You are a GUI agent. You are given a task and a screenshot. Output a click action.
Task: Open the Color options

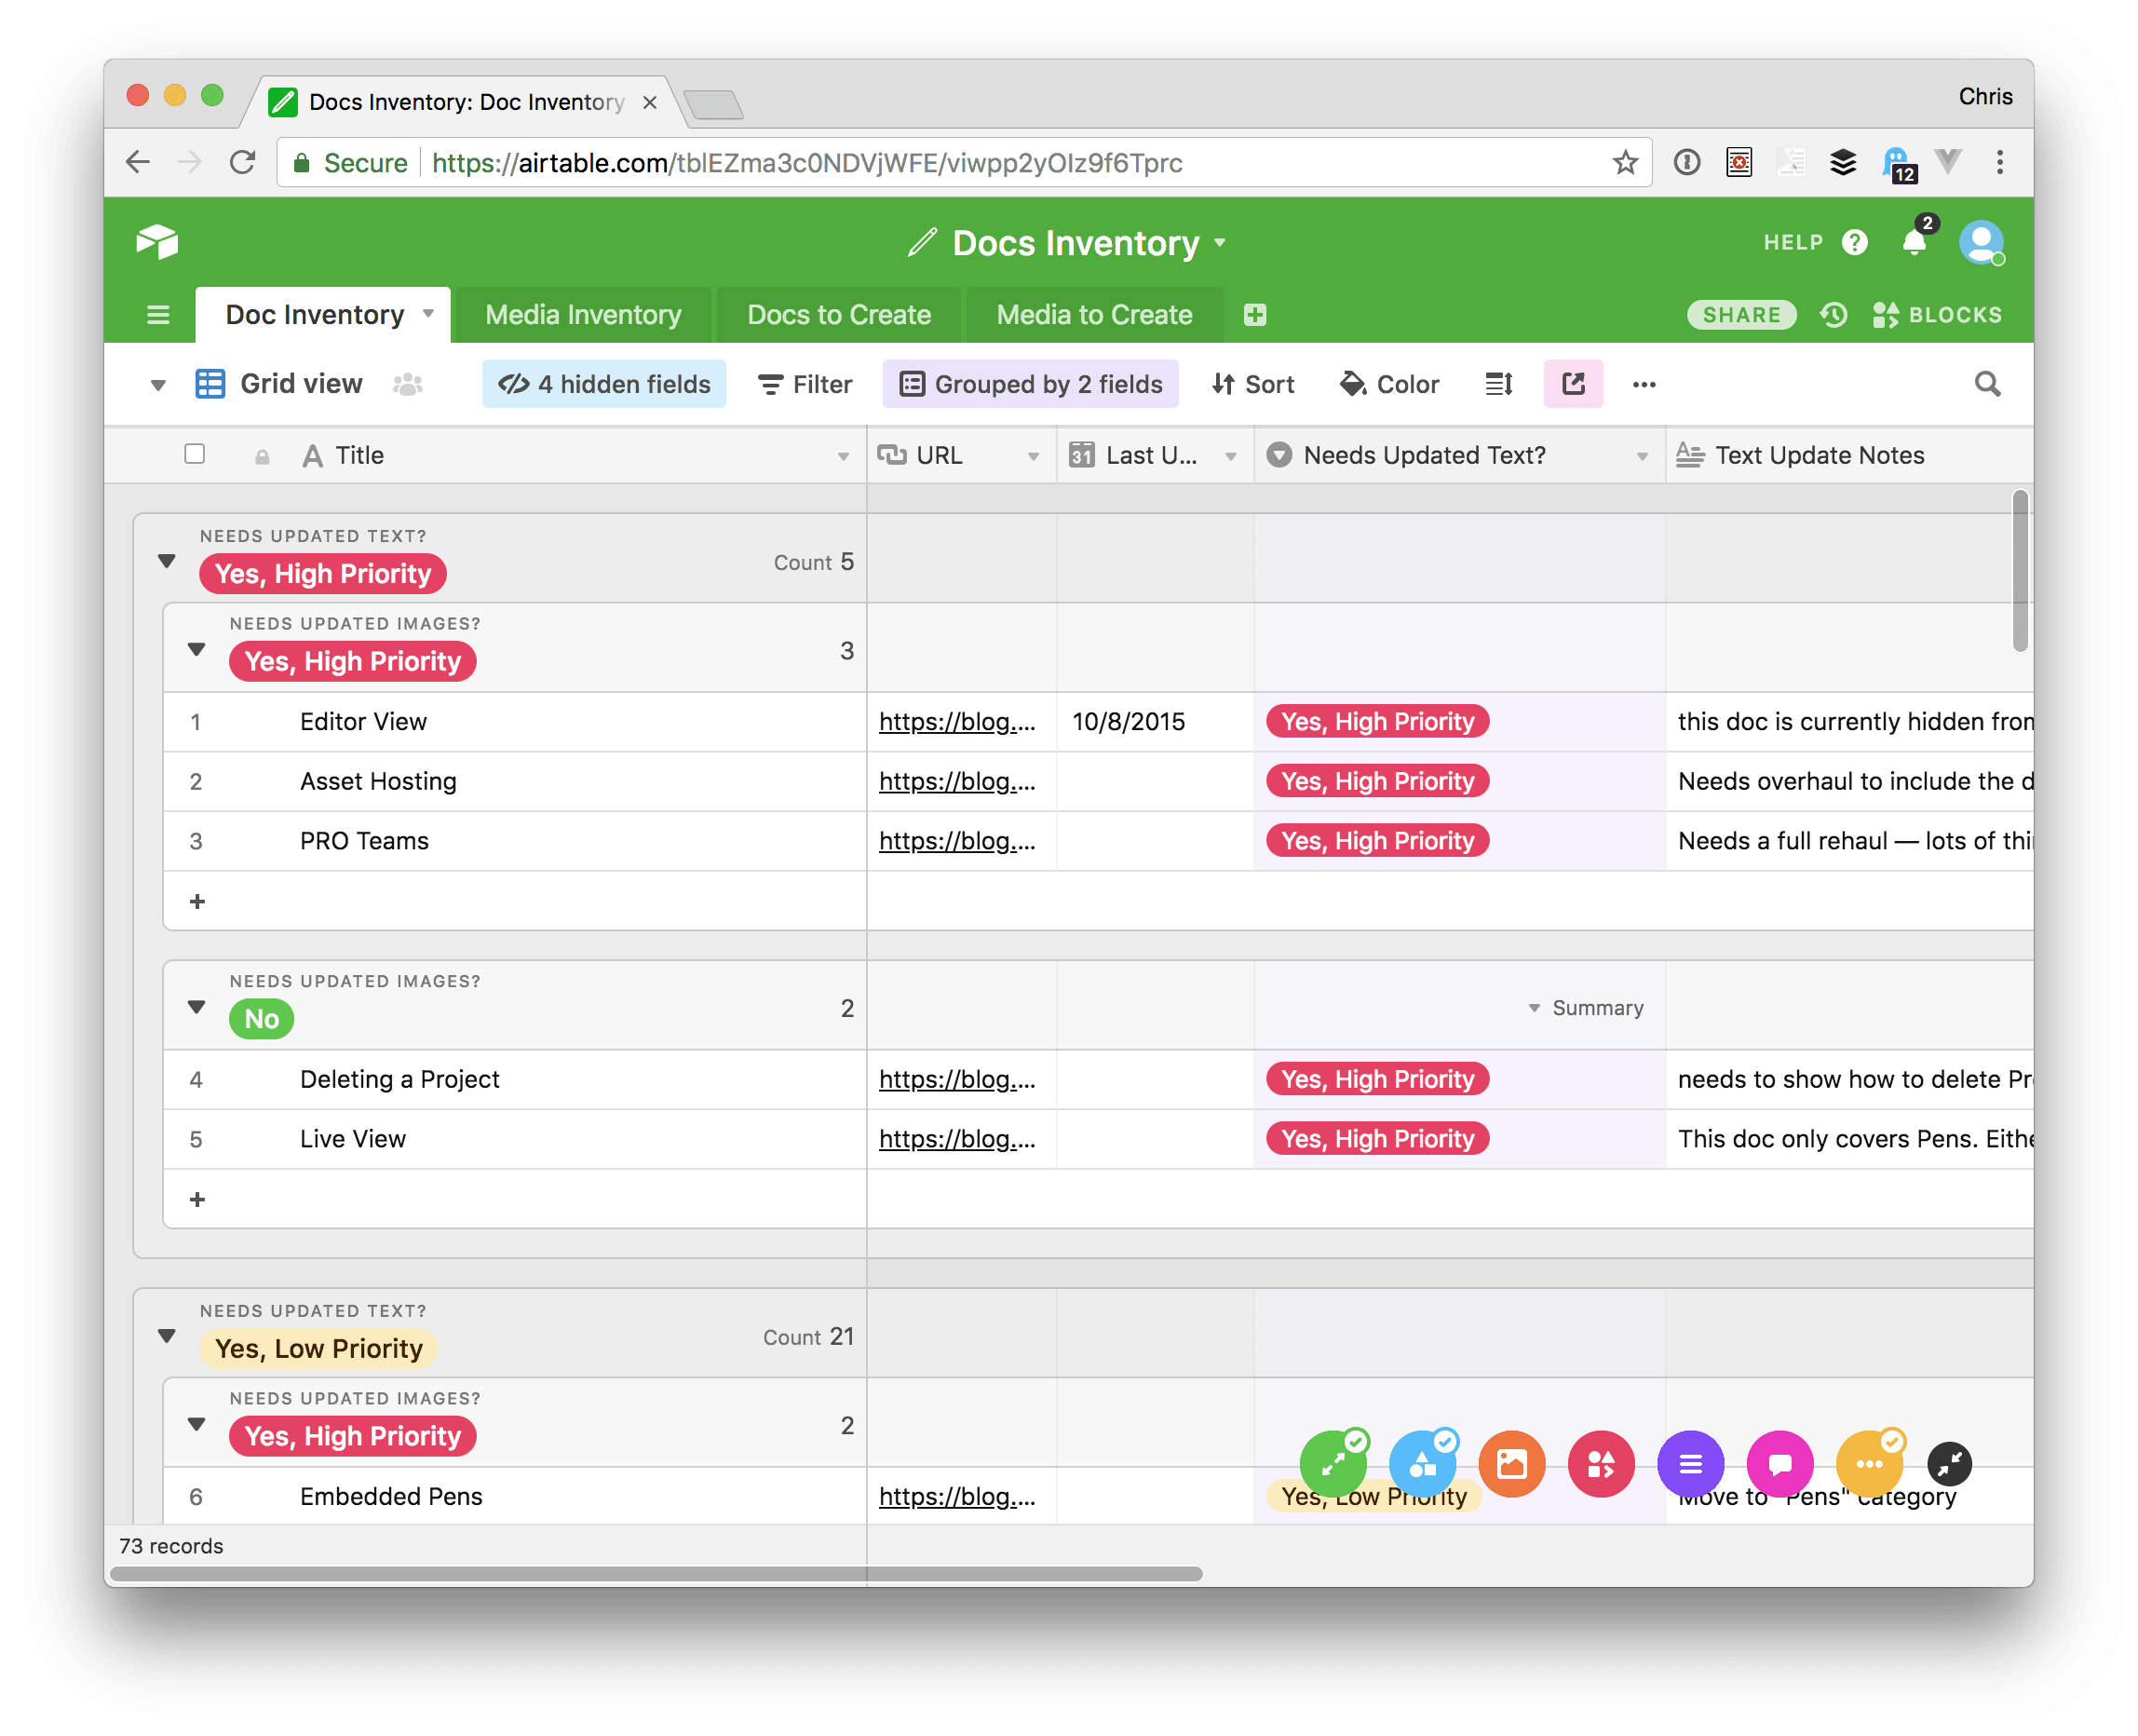pos(1389,384)
